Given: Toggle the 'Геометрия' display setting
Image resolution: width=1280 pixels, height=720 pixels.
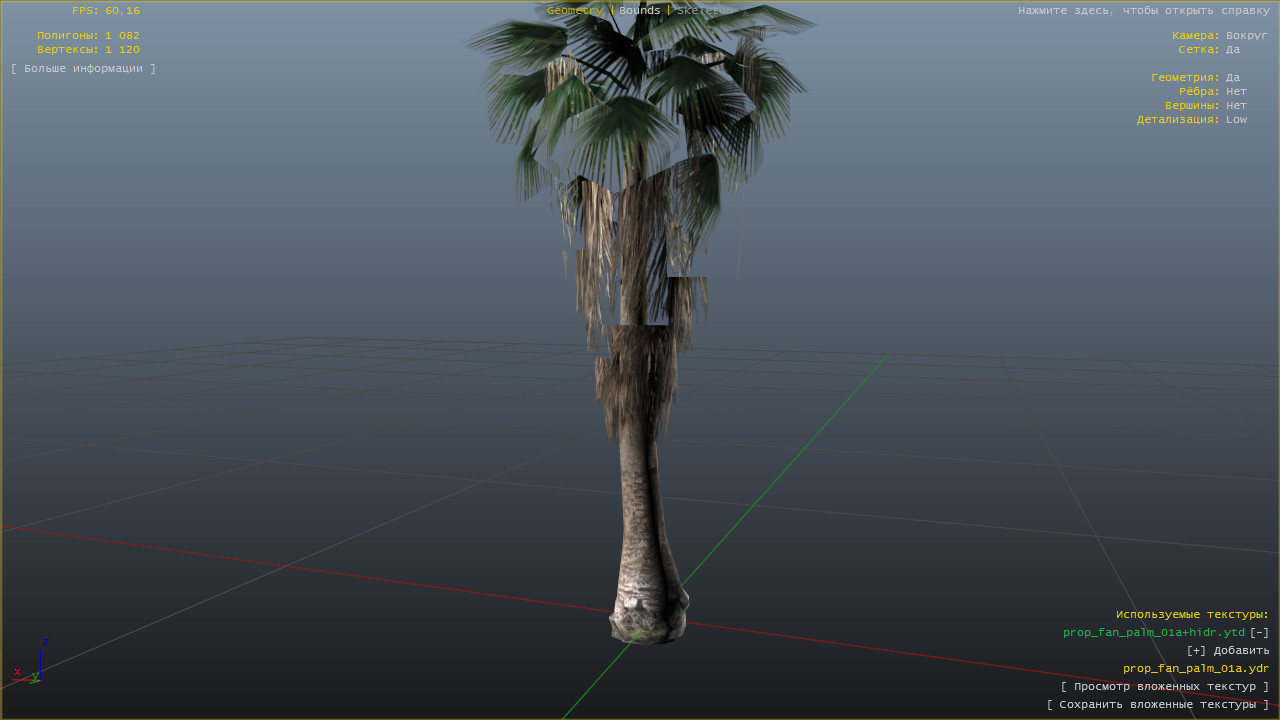Looking at the screenshot, I should [x=1195, y=78].
